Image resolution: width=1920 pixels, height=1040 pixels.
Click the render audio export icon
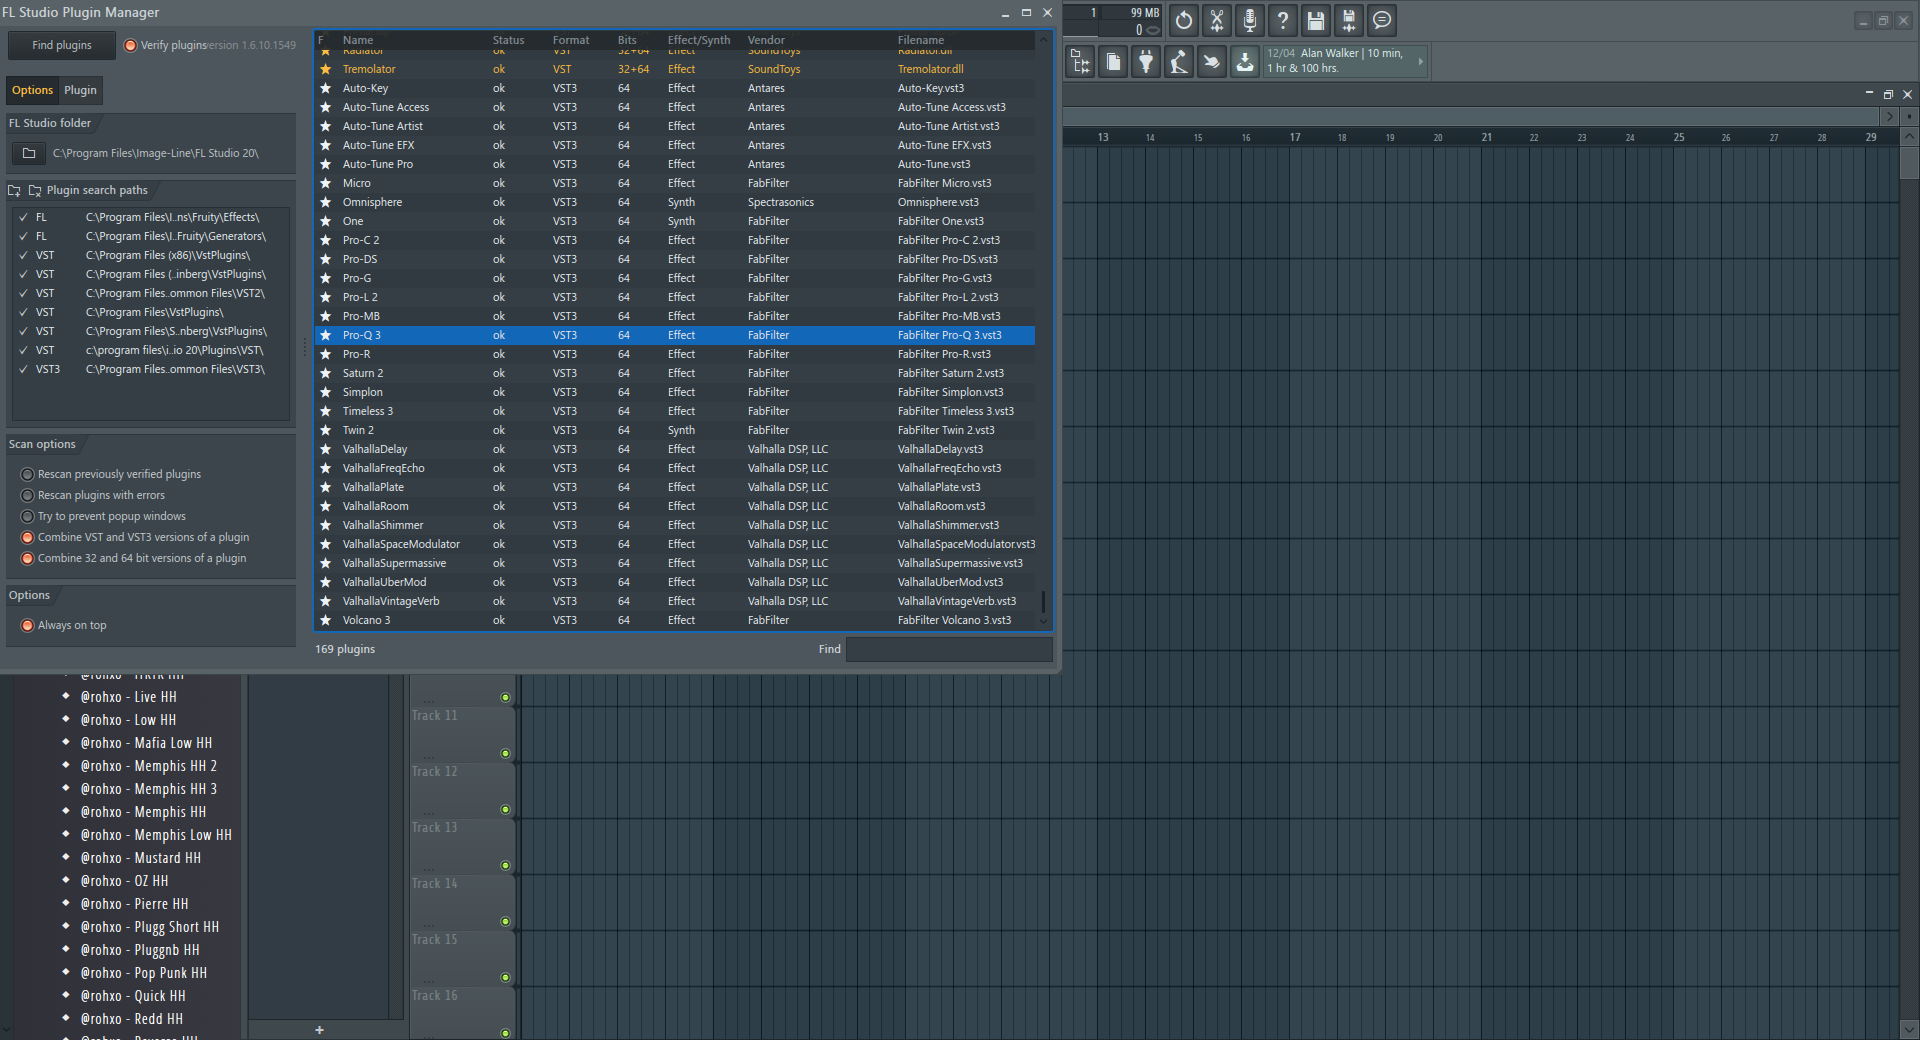tap(1349, 20)
